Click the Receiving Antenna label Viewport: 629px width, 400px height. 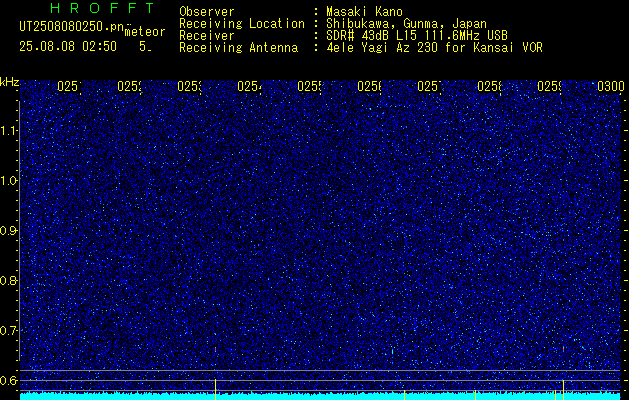[x=238, y=48]
